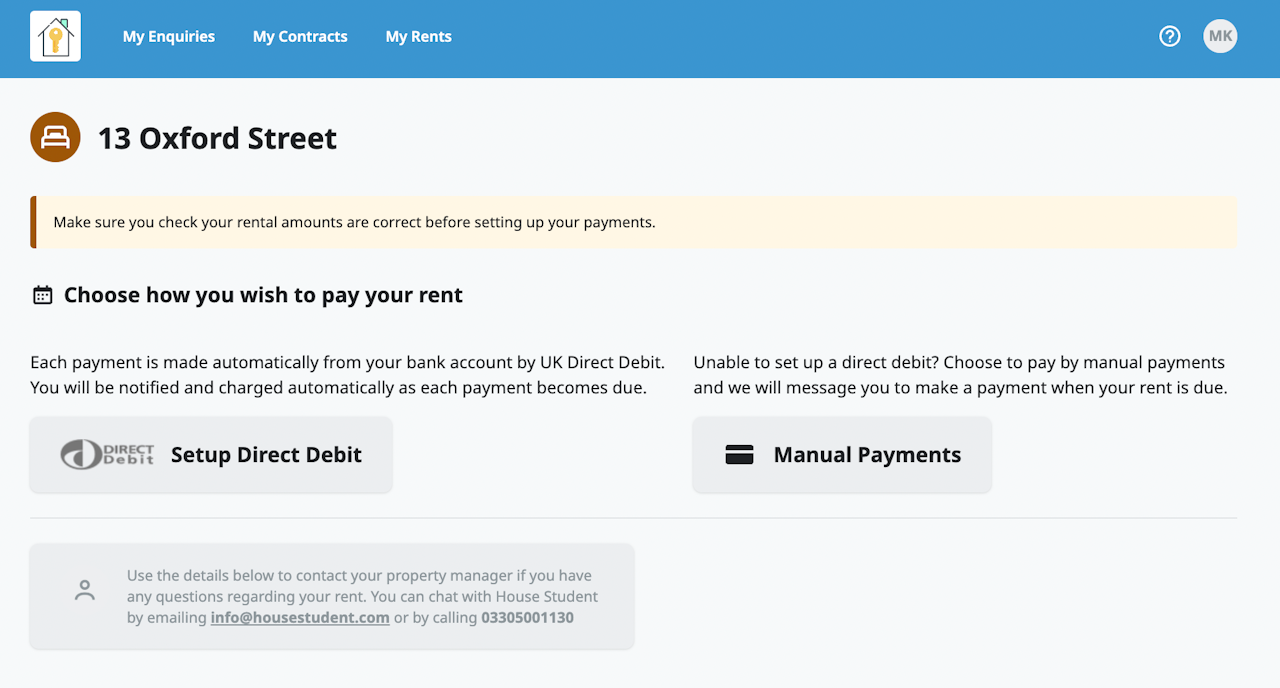Click the brown bed property icon

pyautogui.click(x=55, y=137)
